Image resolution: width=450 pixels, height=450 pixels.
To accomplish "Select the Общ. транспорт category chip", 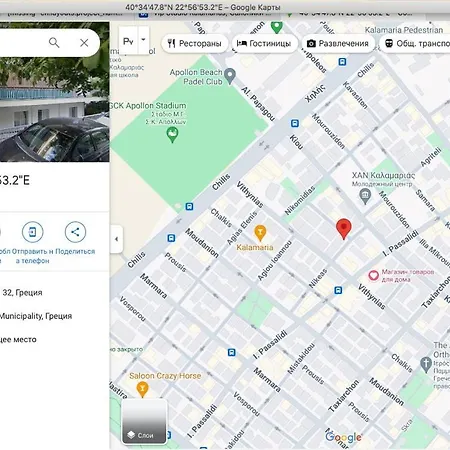I will [415, 43].
